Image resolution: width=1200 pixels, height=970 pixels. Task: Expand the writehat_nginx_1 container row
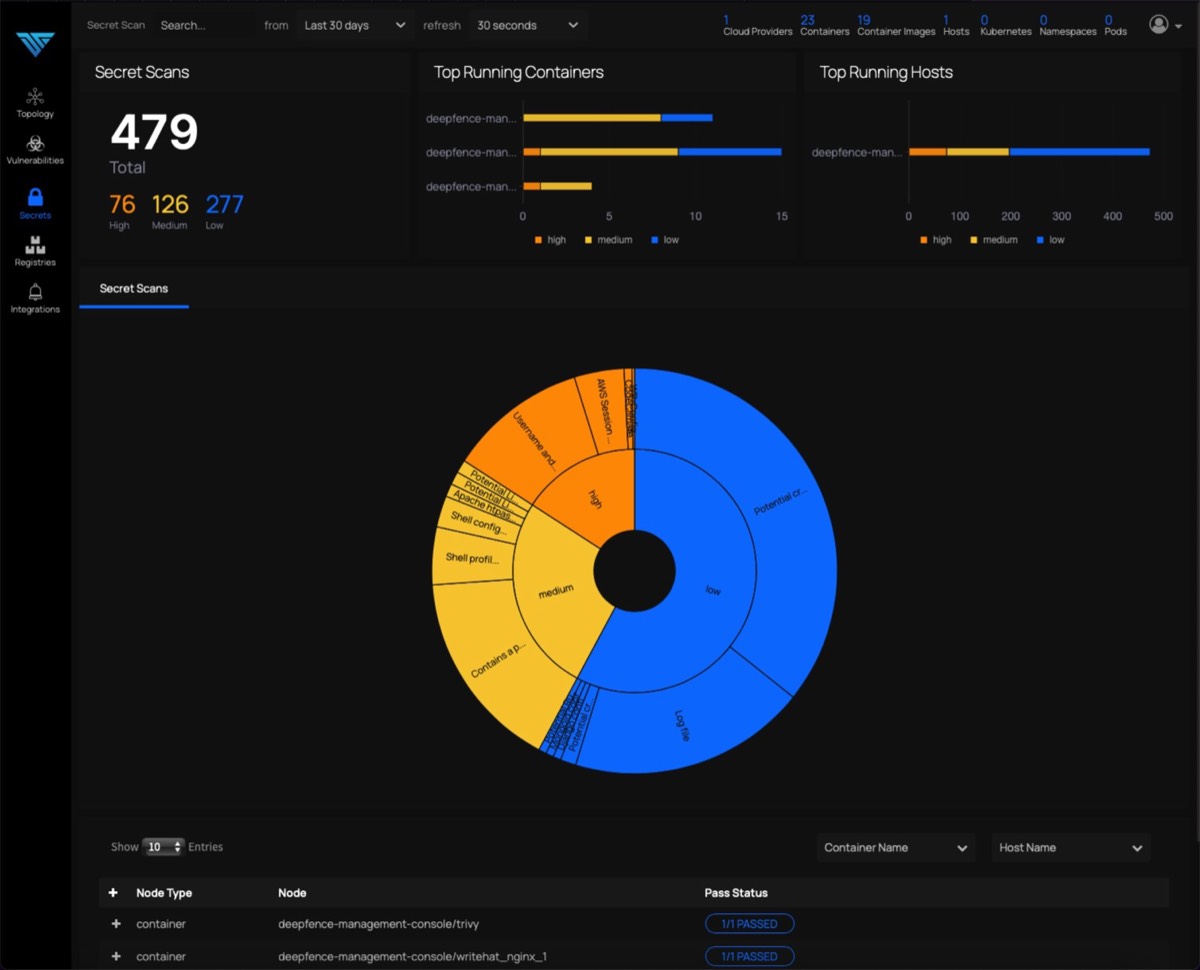click(116, 957)
